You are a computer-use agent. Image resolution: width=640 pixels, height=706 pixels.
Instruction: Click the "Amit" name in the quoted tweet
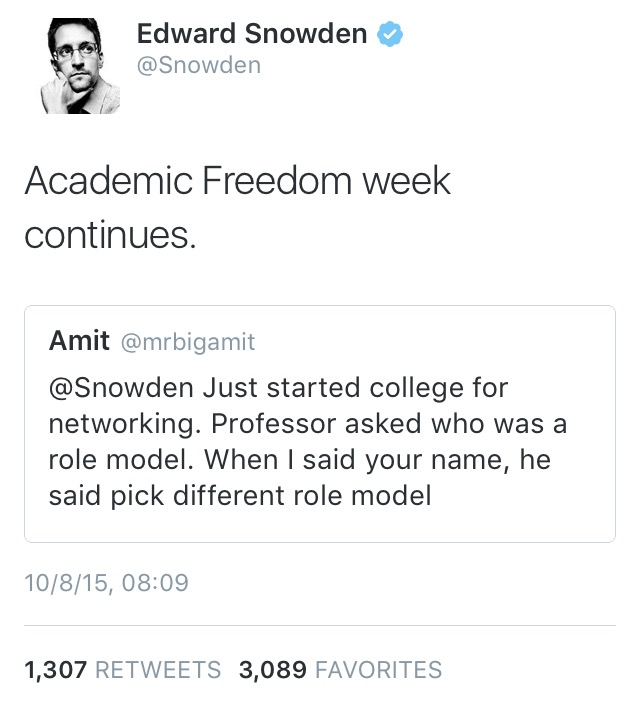click(x=79, y=341)
